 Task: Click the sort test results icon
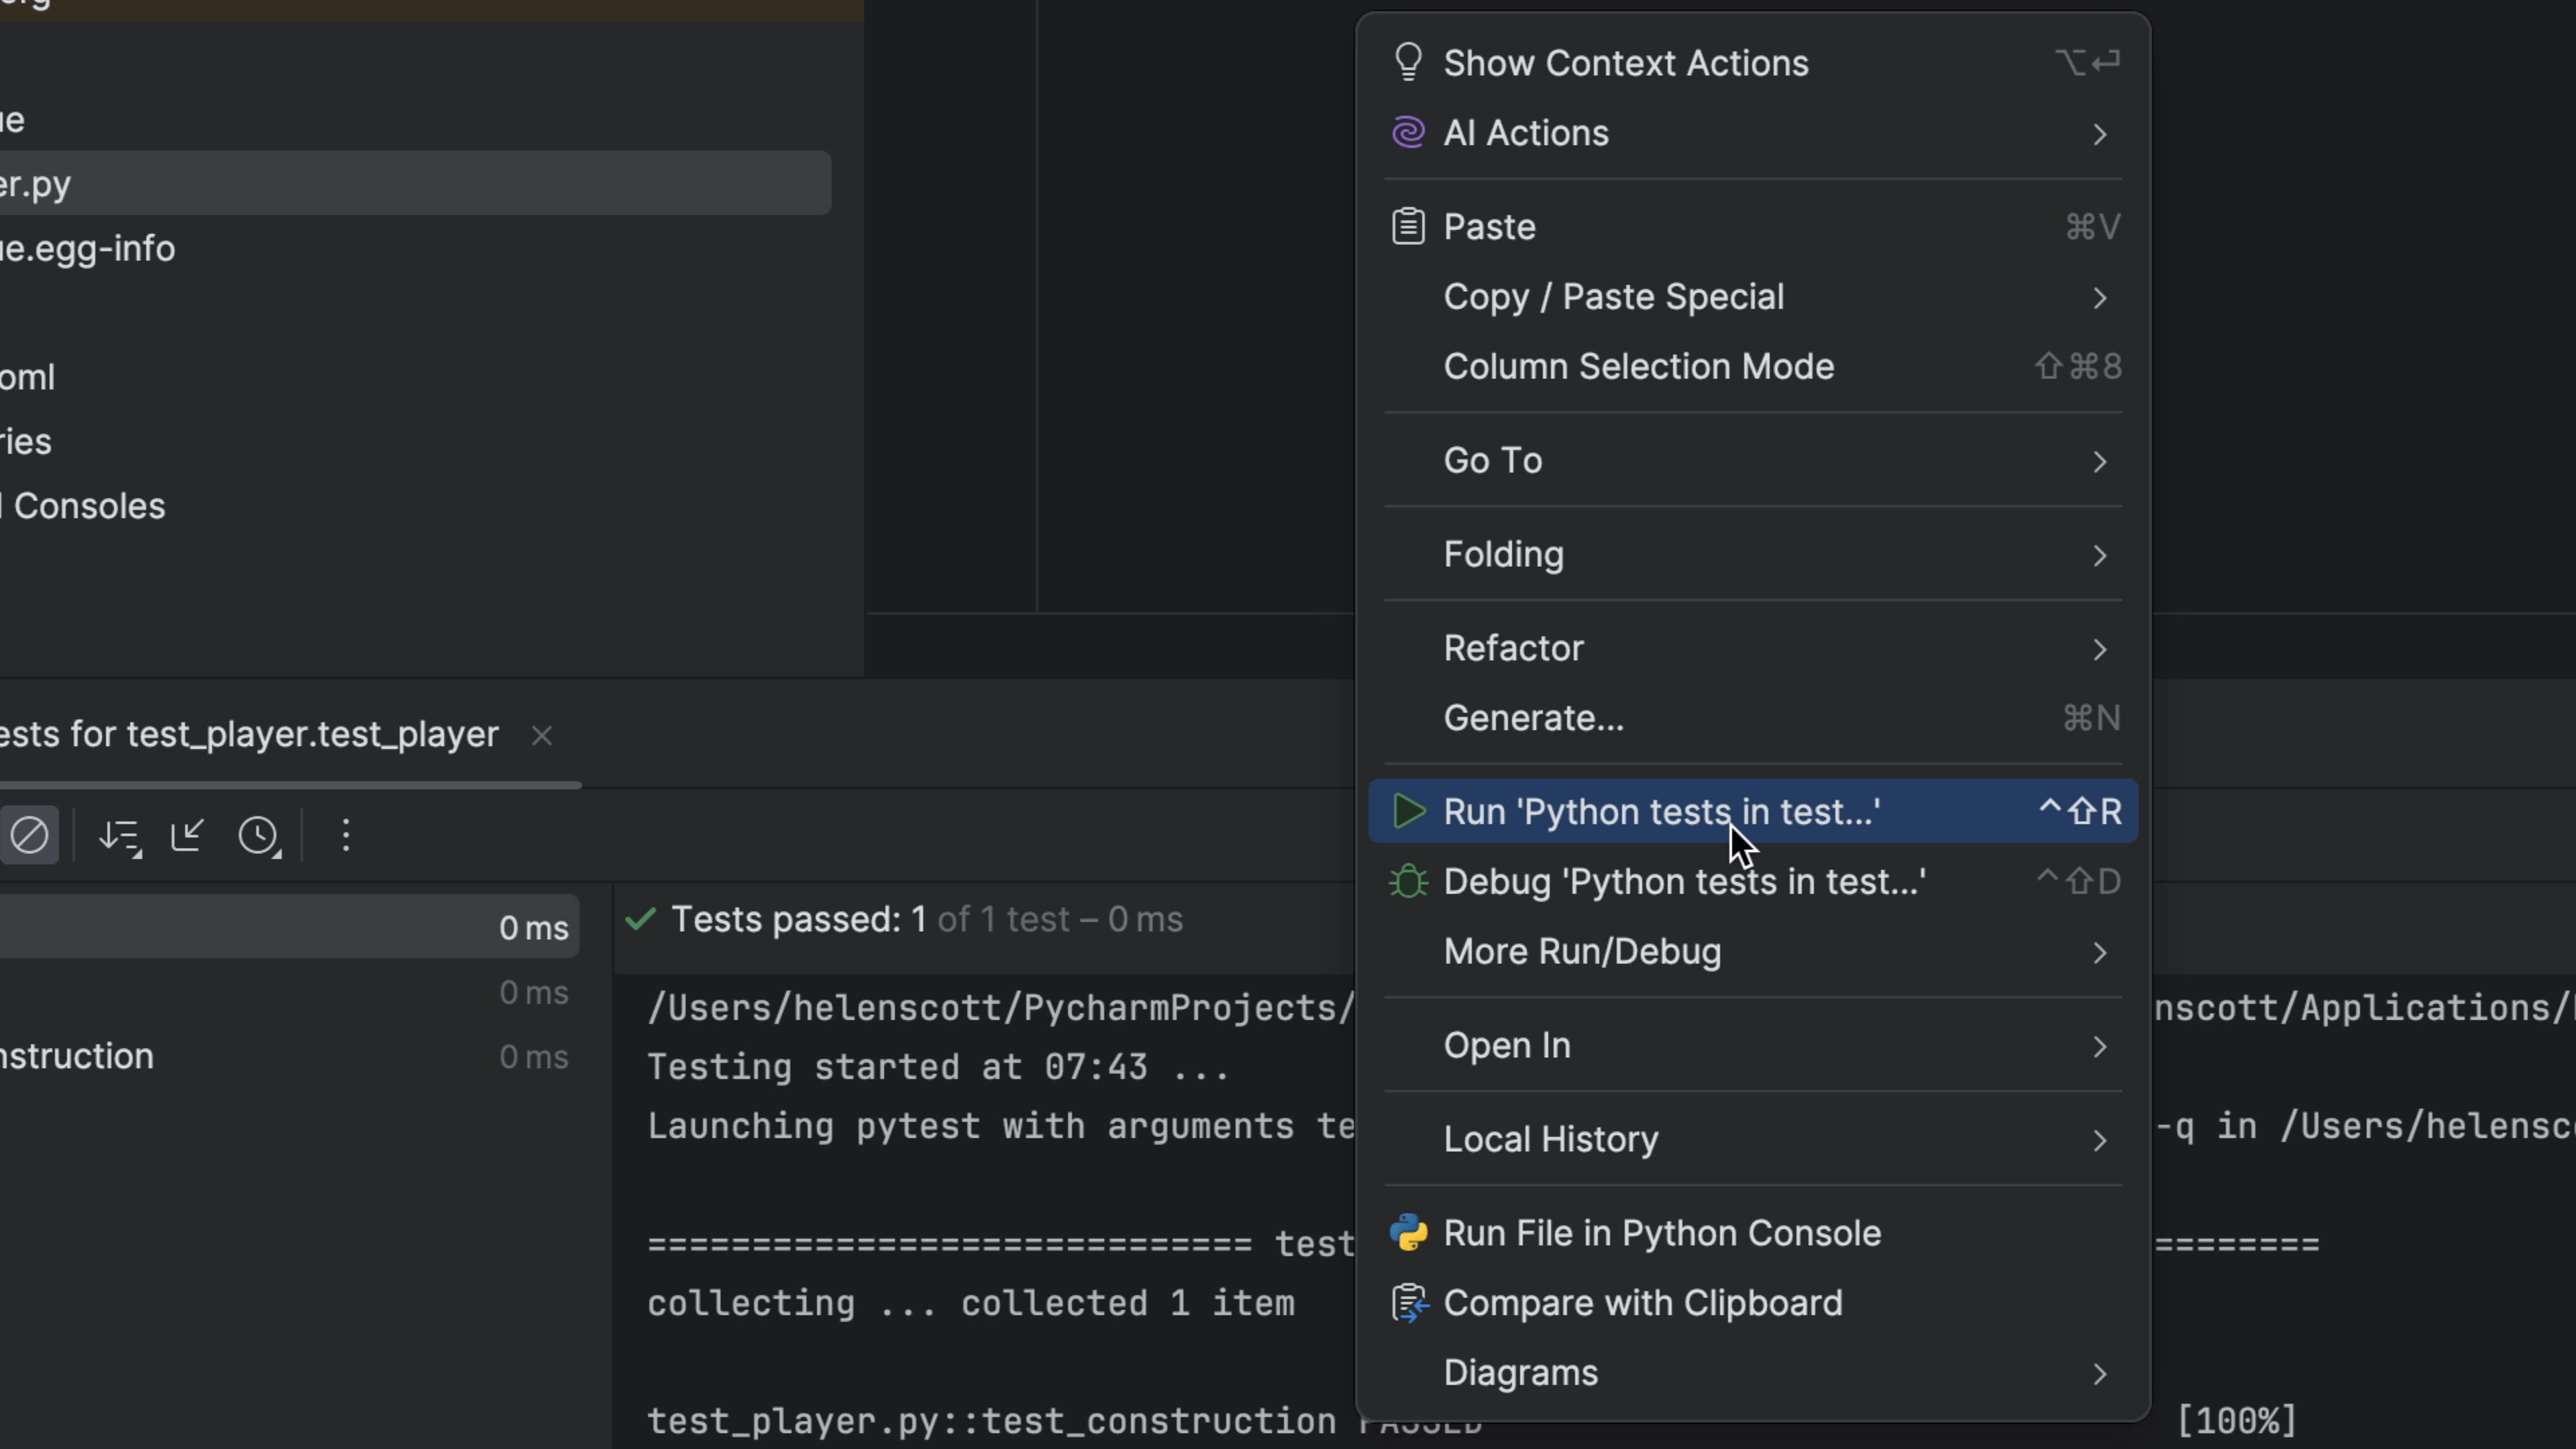click(119, 837)
